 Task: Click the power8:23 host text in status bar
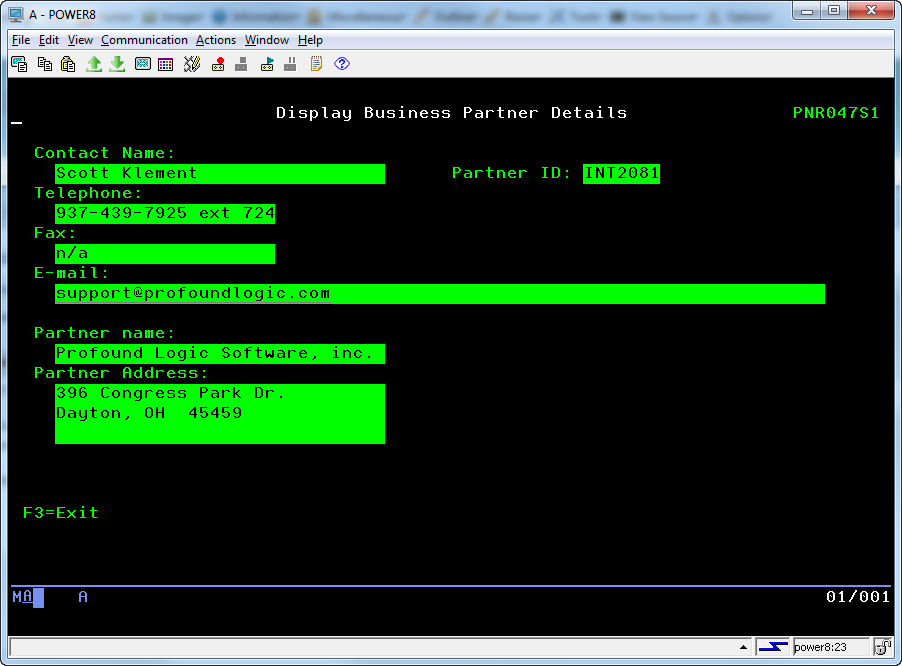(820, 647)
